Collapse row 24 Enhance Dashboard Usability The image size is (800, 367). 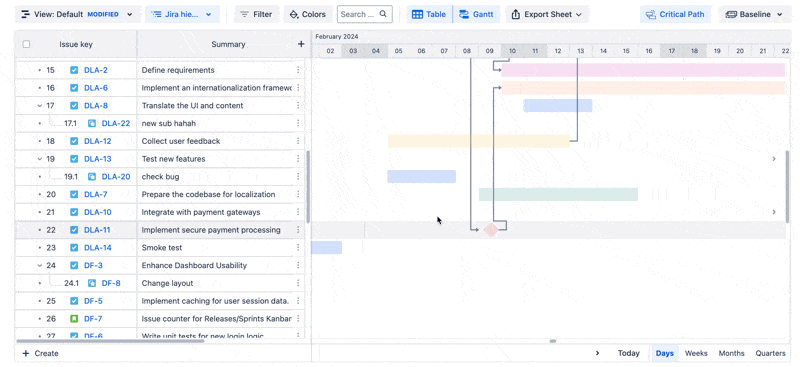40,265
